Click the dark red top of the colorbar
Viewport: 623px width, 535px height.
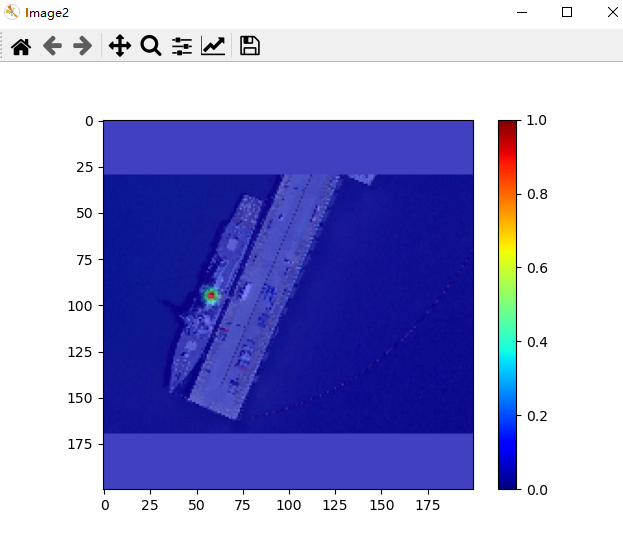(x=508, y=125)
